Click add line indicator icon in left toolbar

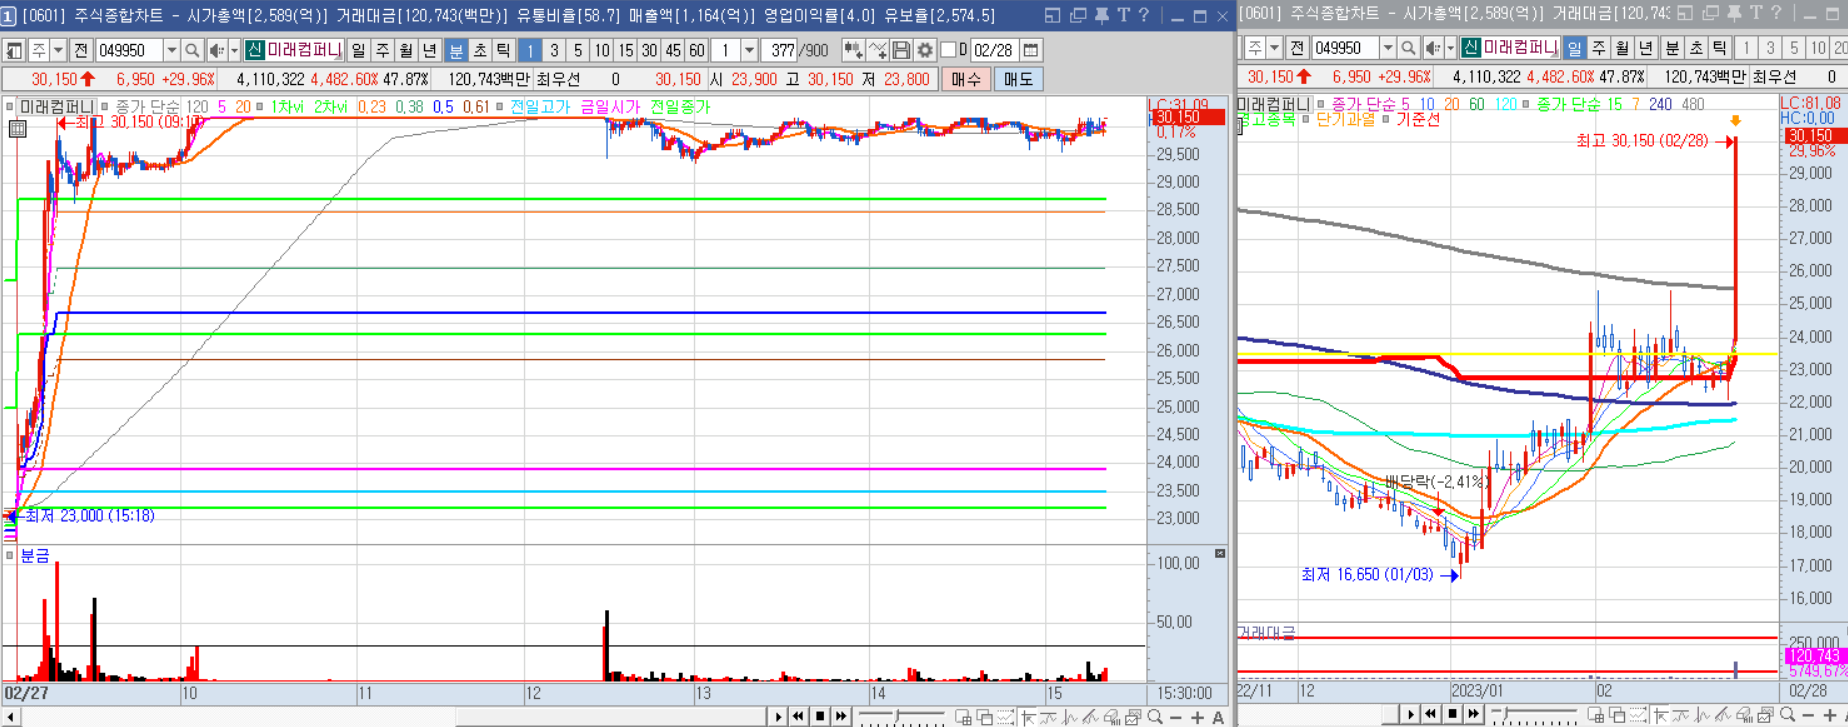pyautogui.click(x=877, y=50)
